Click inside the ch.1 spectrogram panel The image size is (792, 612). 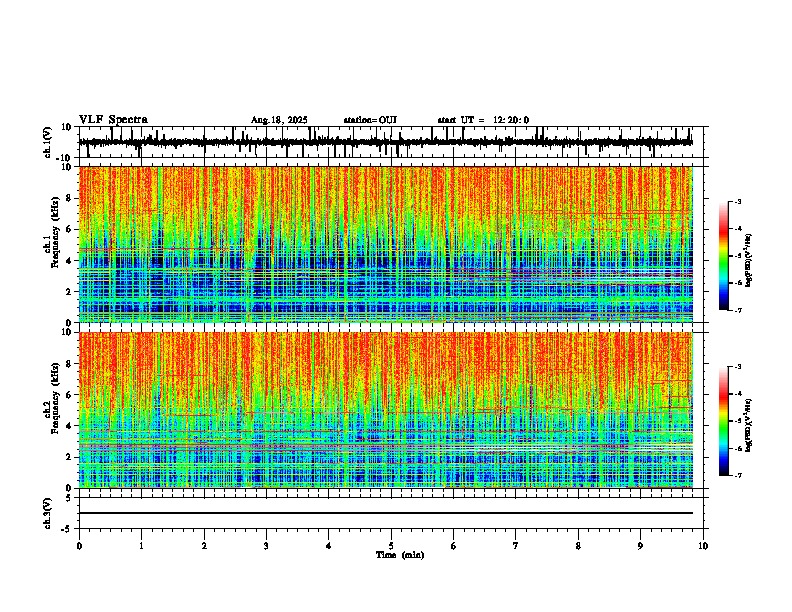(386, 244)
